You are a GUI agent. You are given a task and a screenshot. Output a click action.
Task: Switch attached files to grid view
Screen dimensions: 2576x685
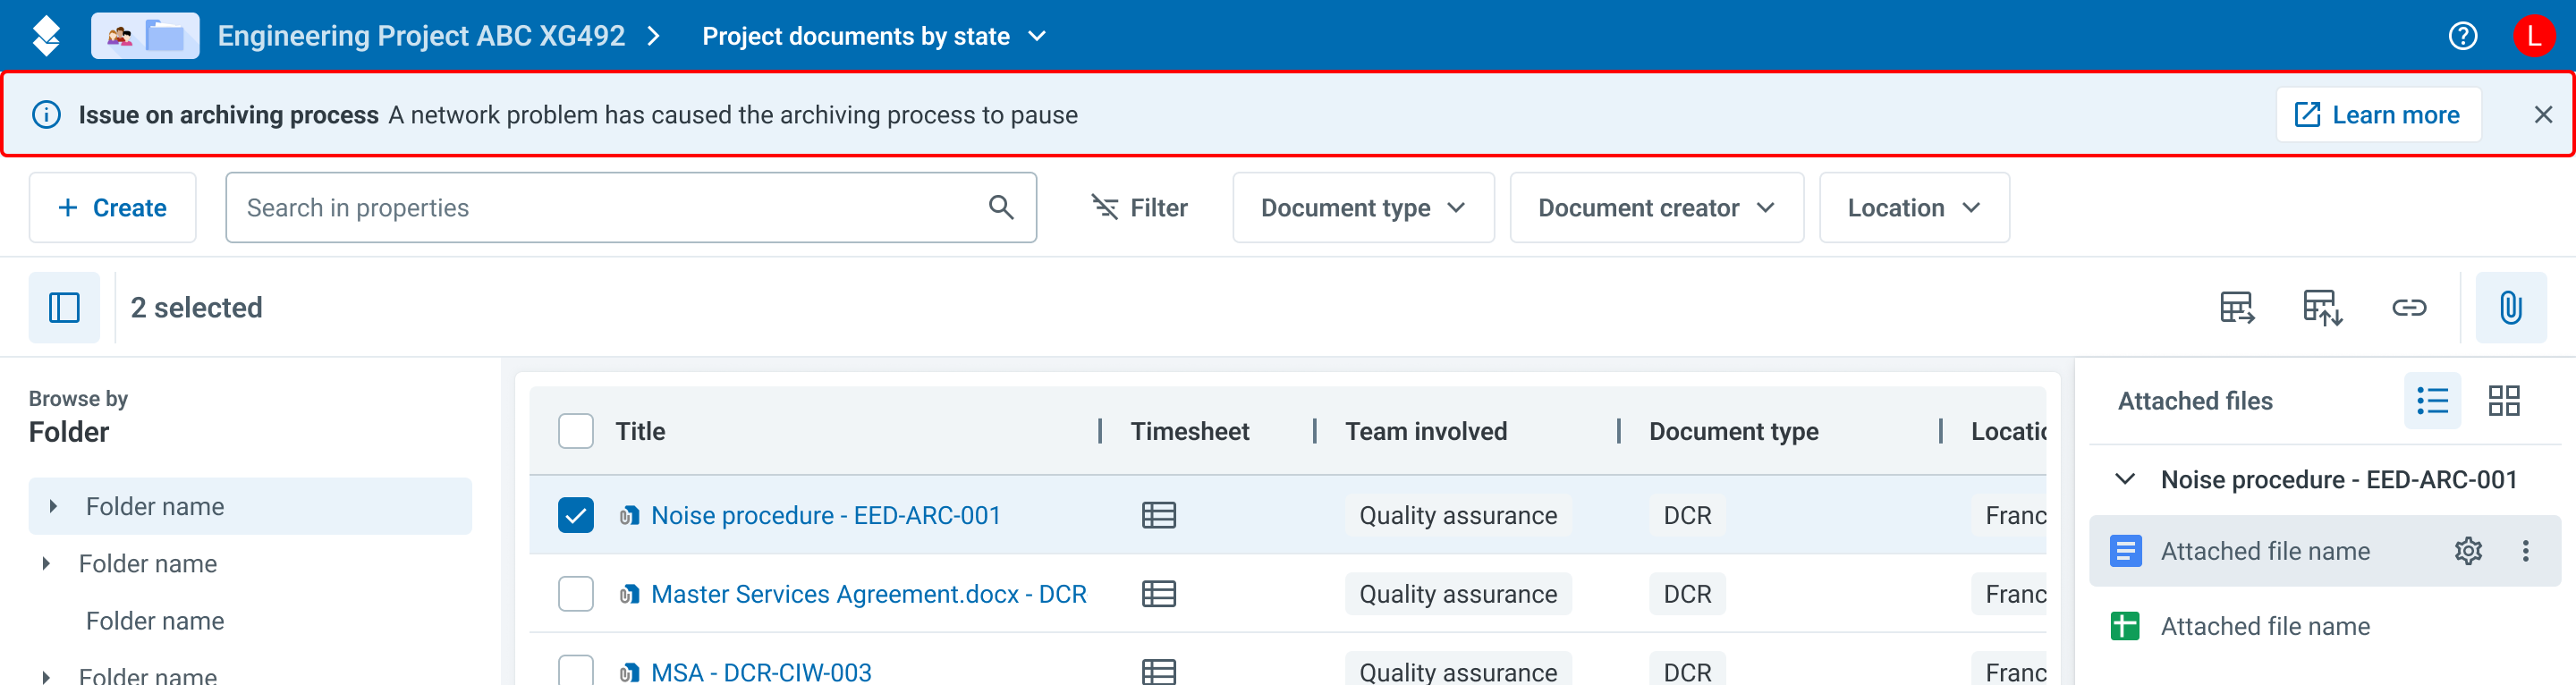(2504, 401)
